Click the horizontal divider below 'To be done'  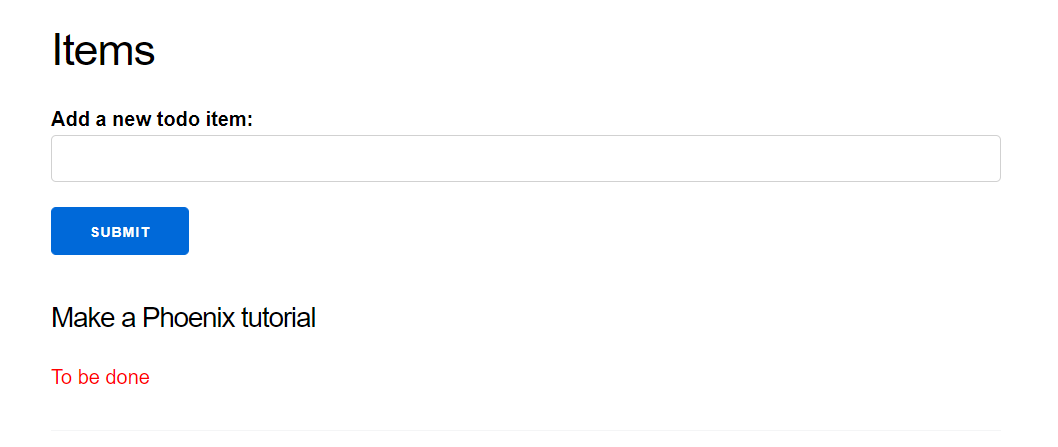coord(525,431)
